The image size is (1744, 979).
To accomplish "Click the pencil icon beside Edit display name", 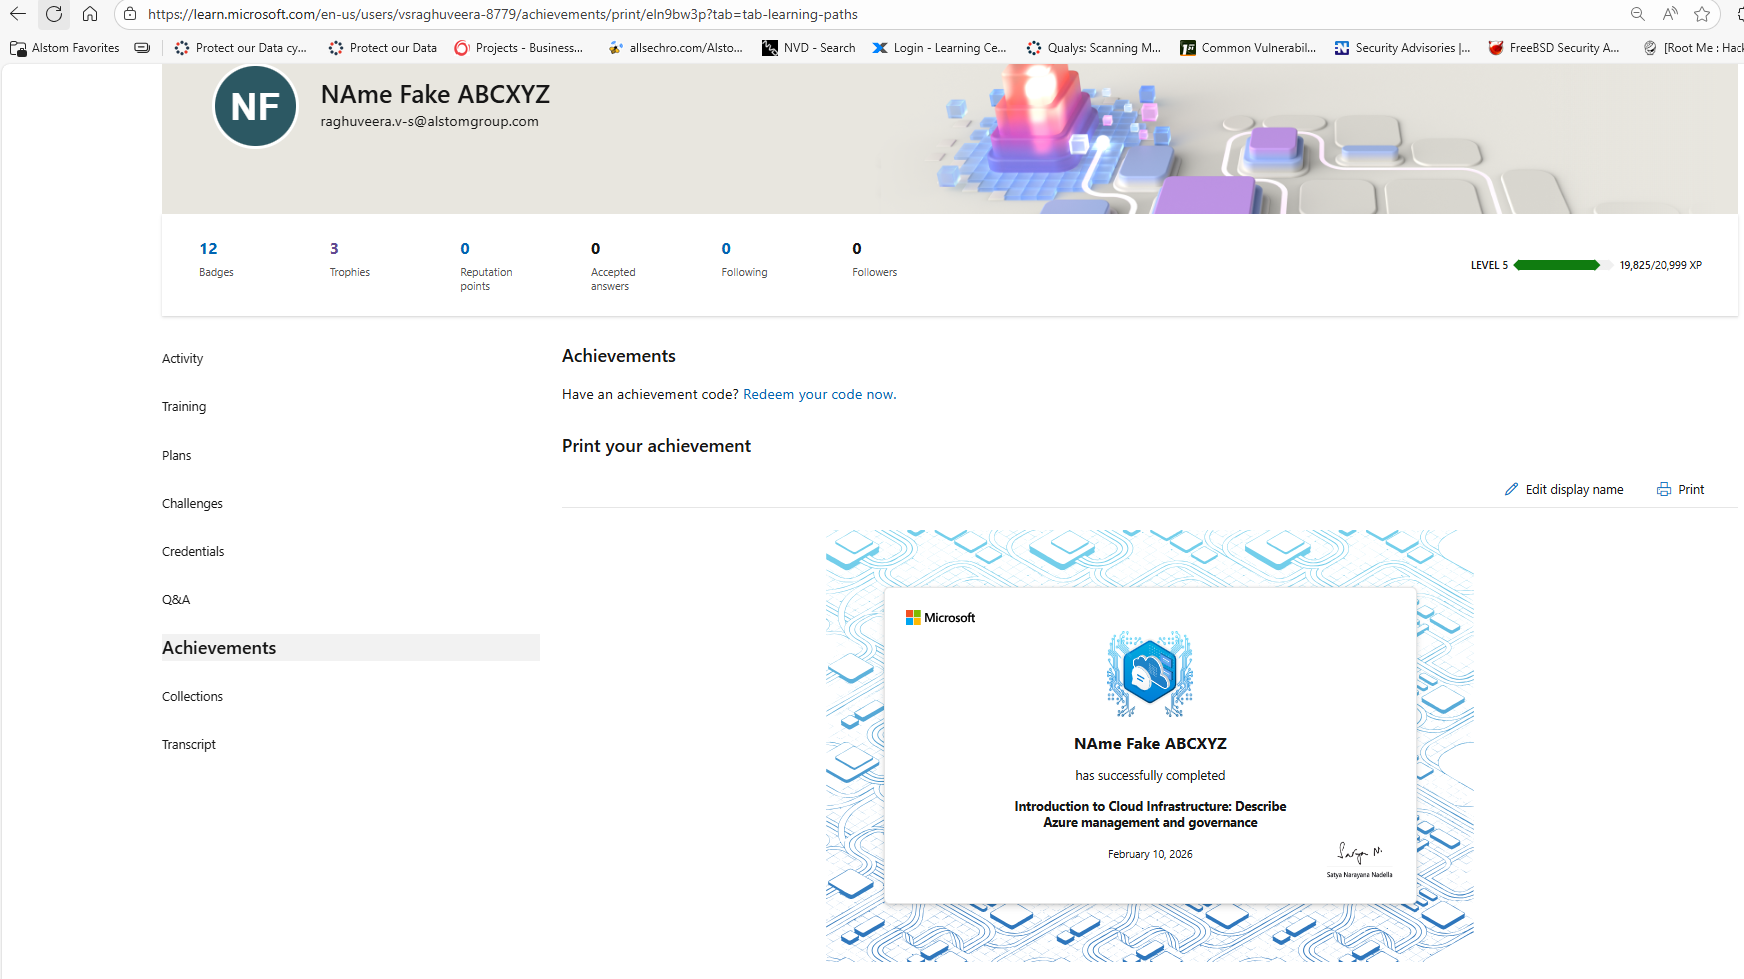I will click(x=1511, y=489).
